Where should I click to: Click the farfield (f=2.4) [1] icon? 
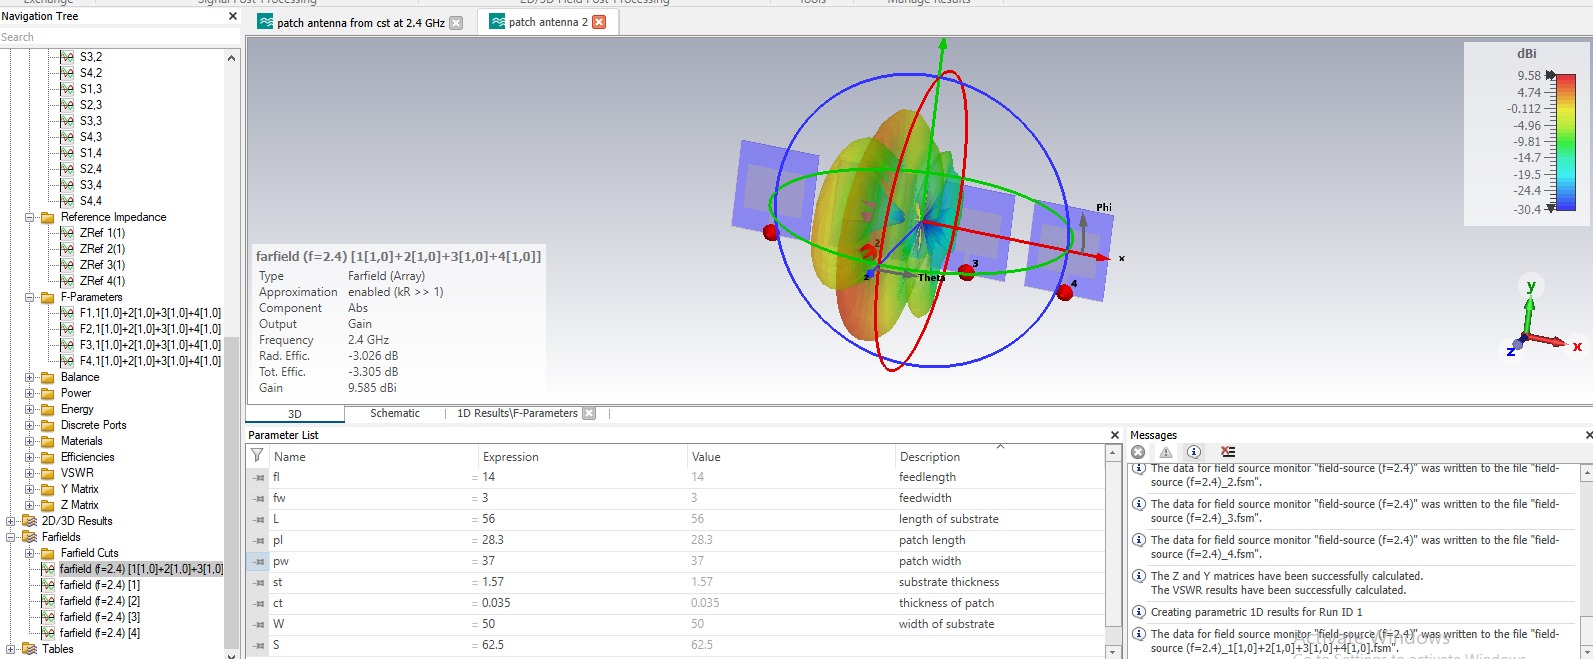click(x=48, y=585)
